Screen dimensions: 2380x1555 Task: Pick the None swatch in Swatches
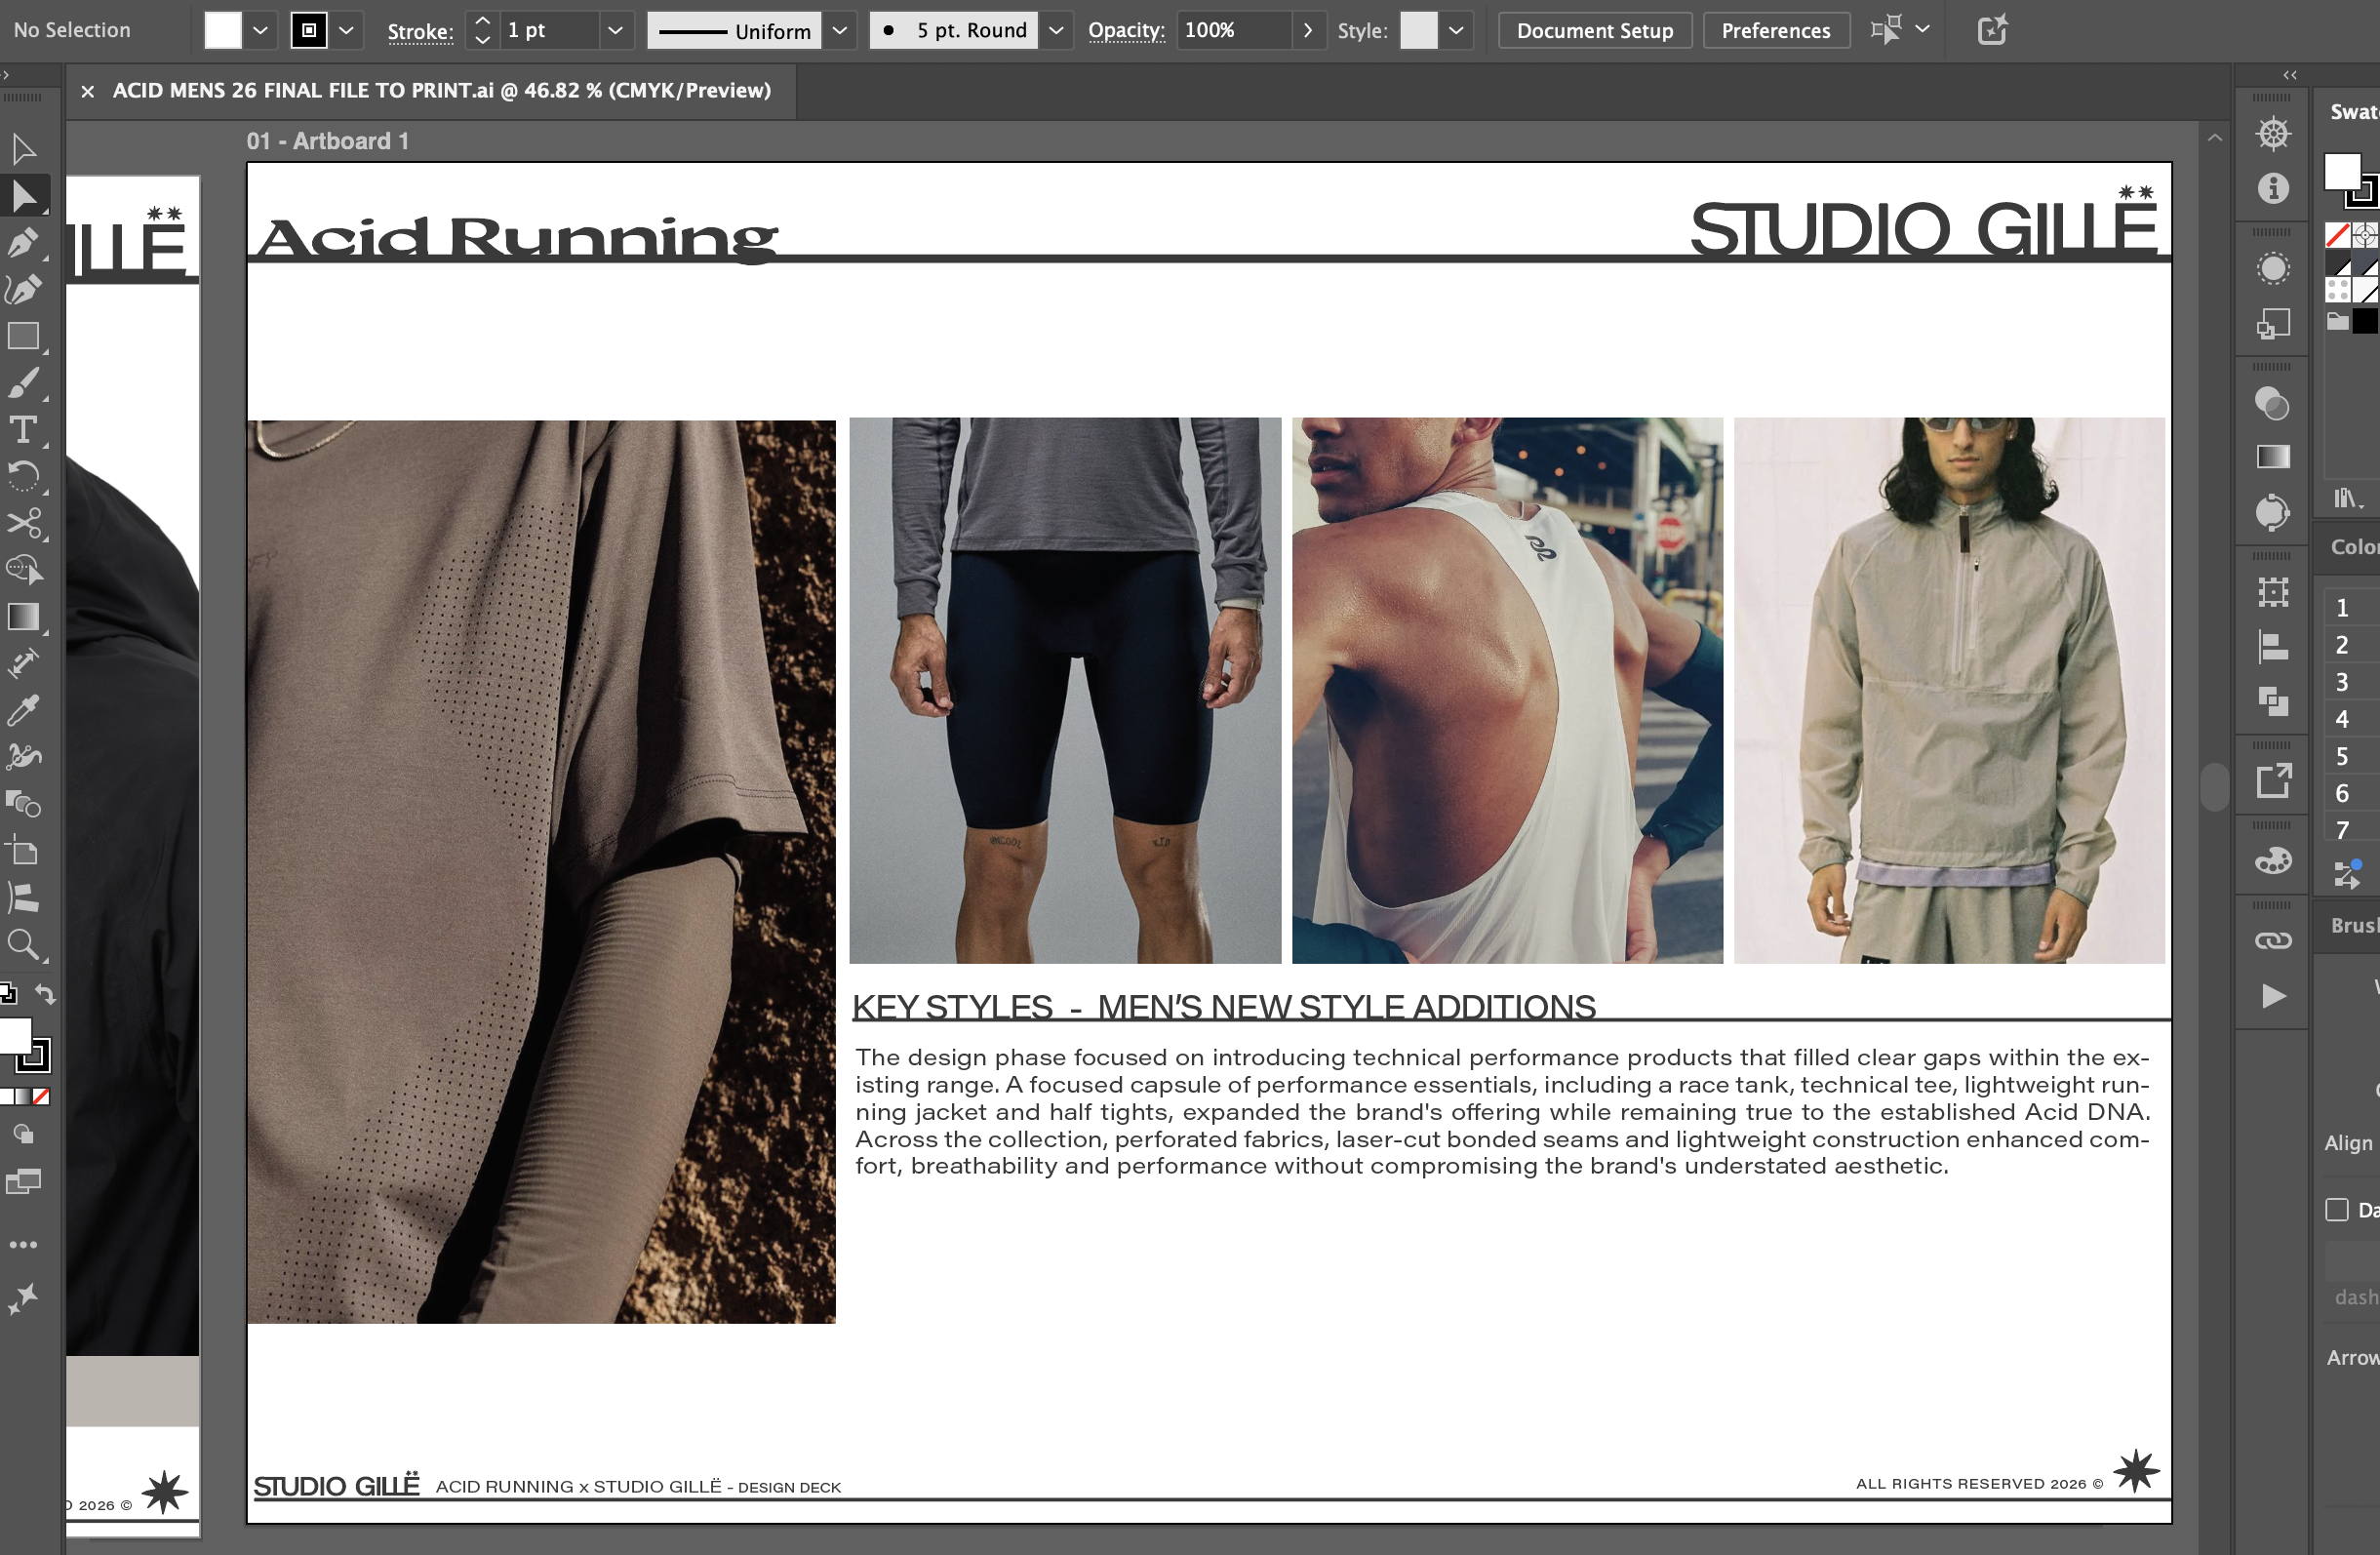coord(2337,236)
